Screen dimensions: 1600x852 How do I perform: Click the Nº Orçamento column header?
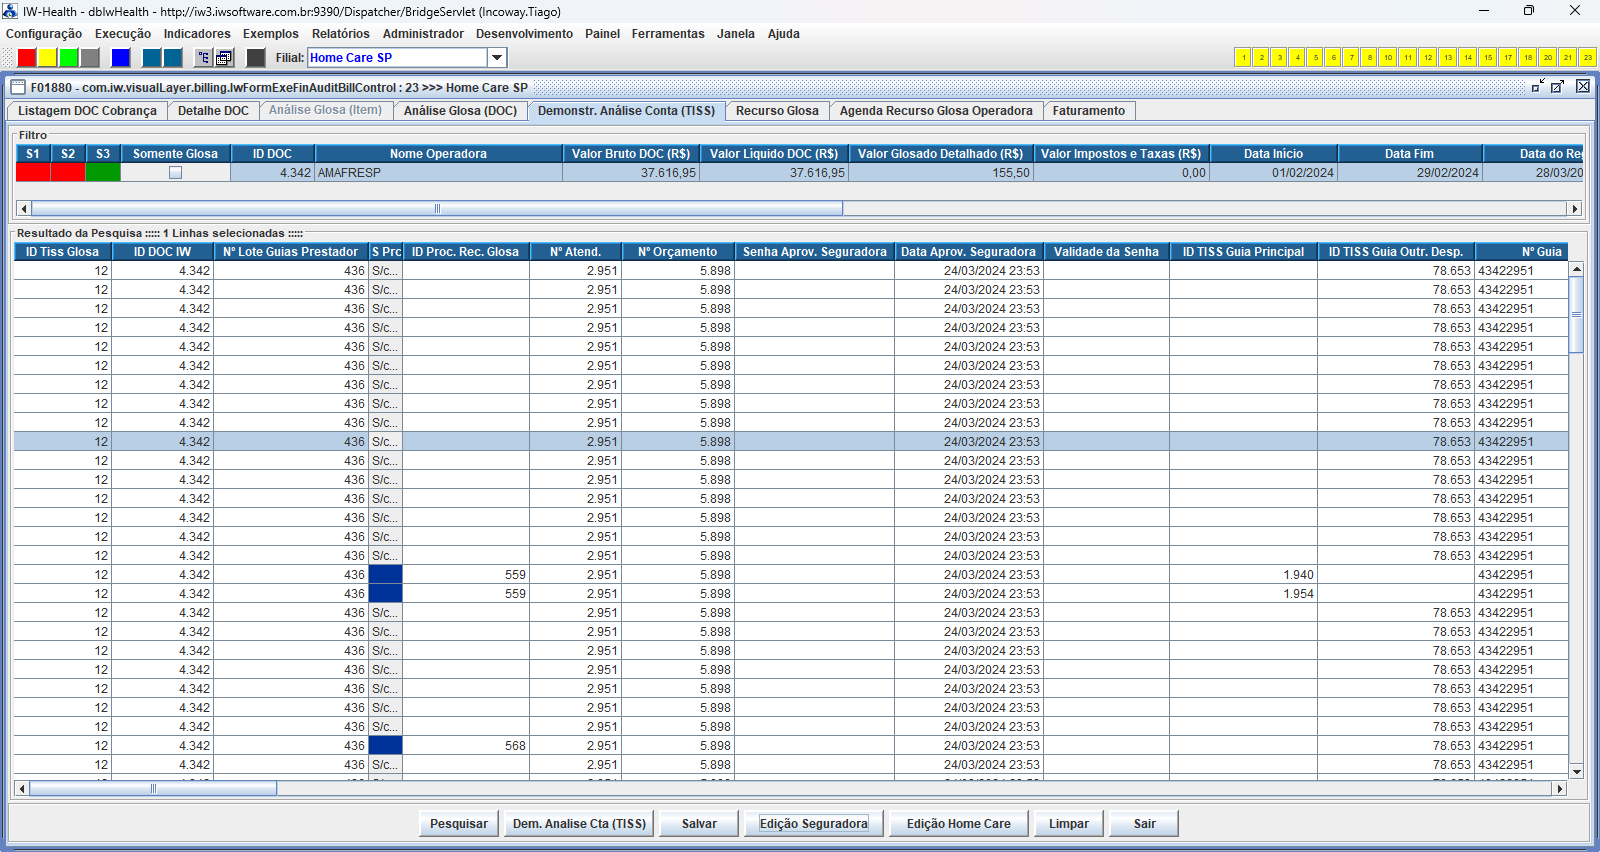pos(677,252)
